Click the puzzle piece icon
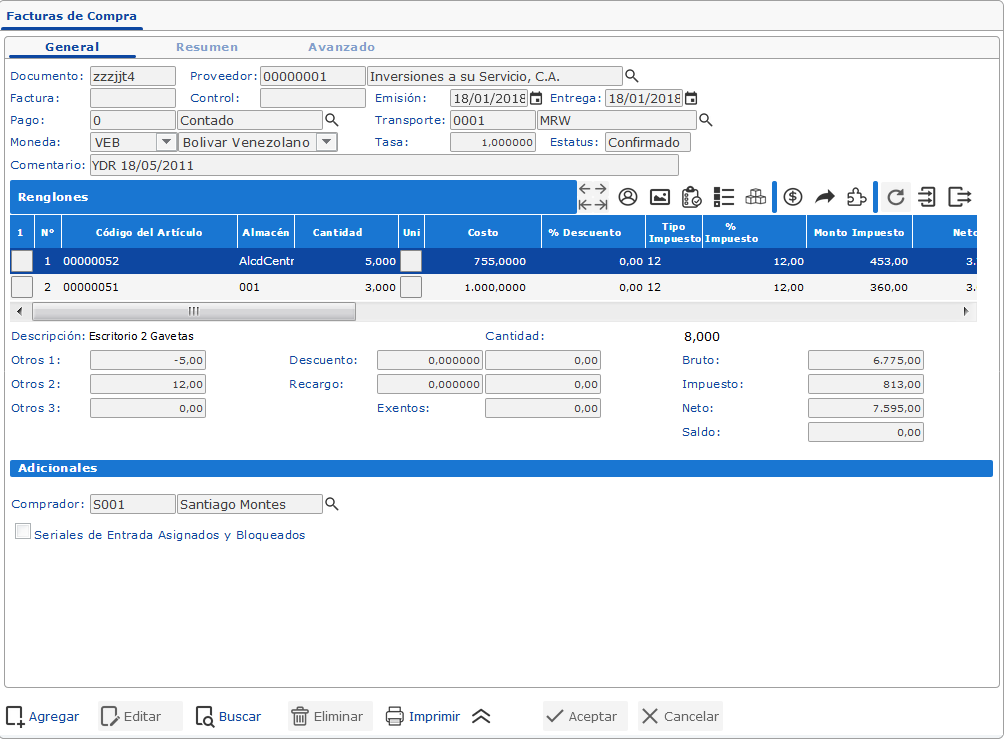The height and width of the screenshot is (740, 1005). click(857, 197)
